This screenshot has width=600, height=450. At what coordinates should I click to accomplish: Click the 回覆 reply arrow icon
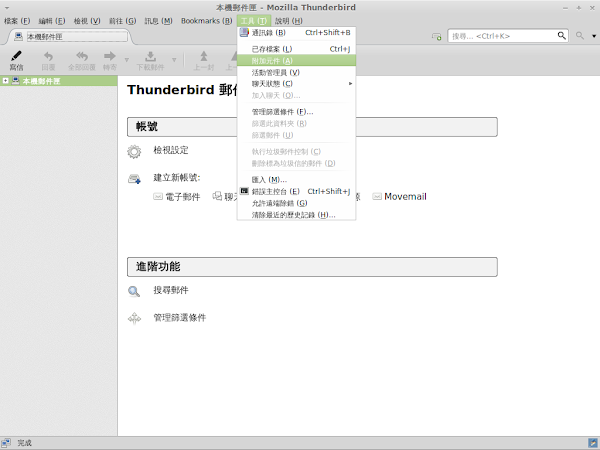tap(48, 56)
